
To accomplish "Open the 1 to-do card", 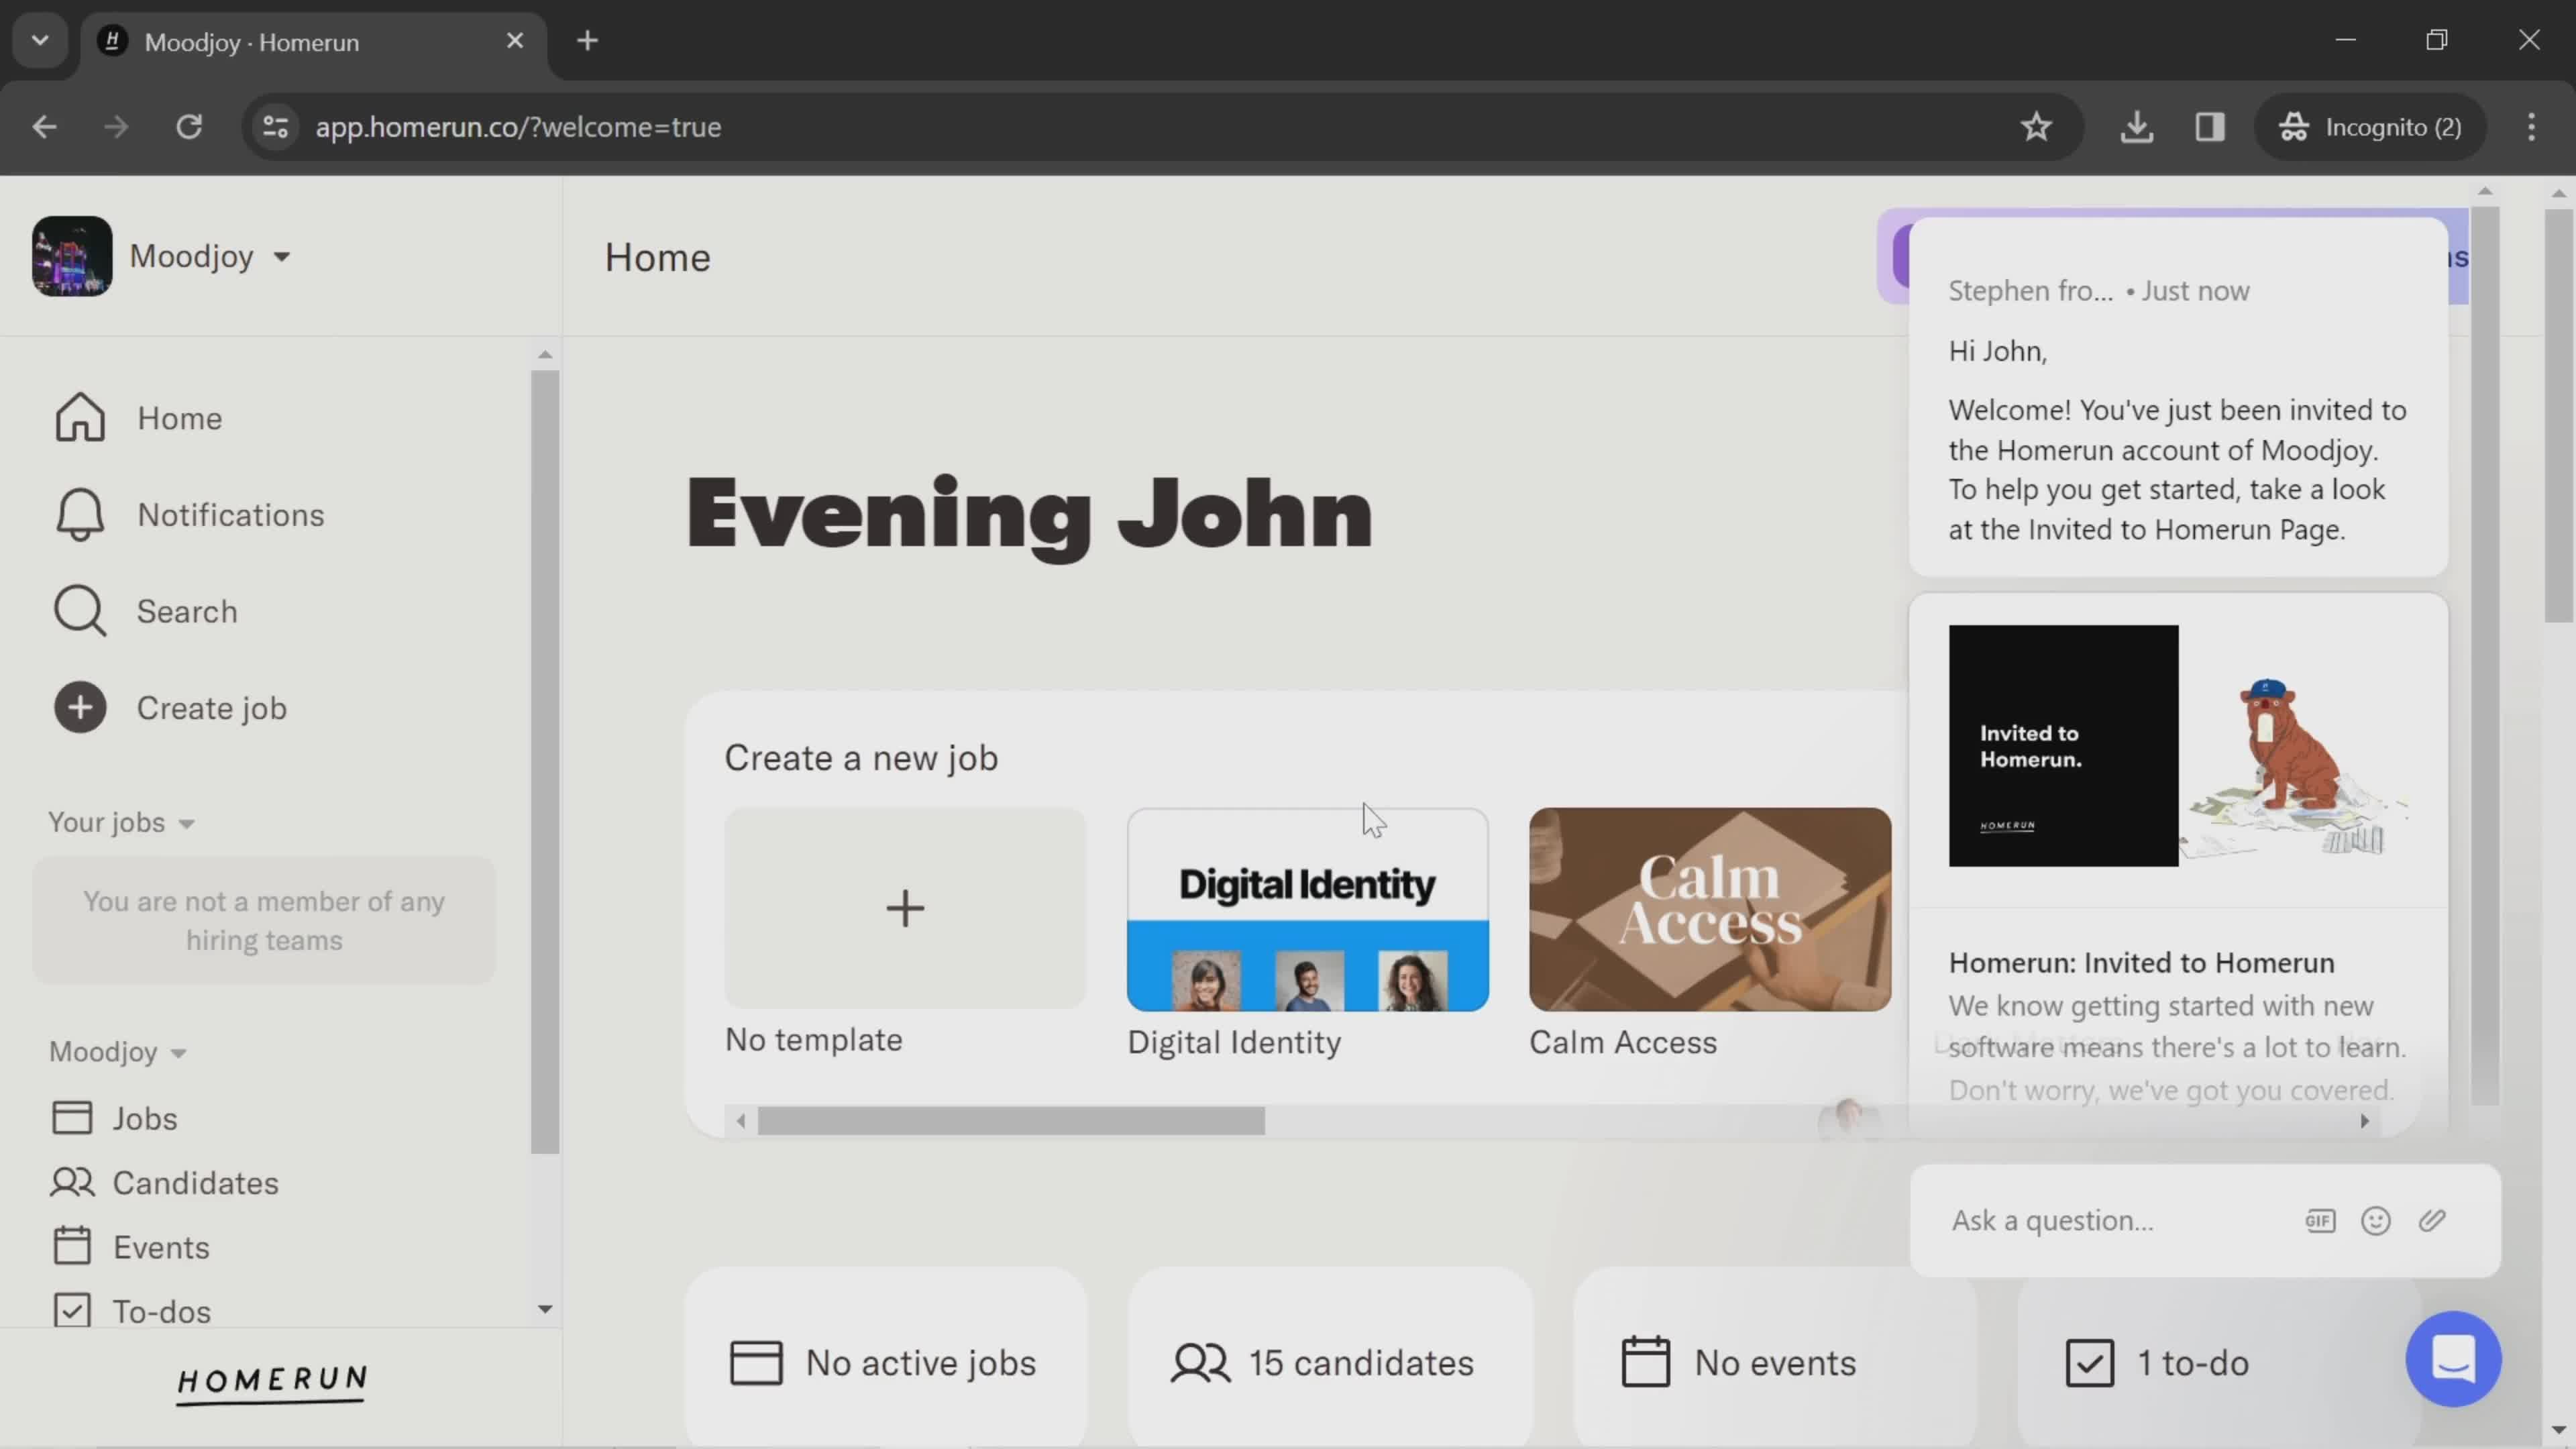I will (2218, 1363).
